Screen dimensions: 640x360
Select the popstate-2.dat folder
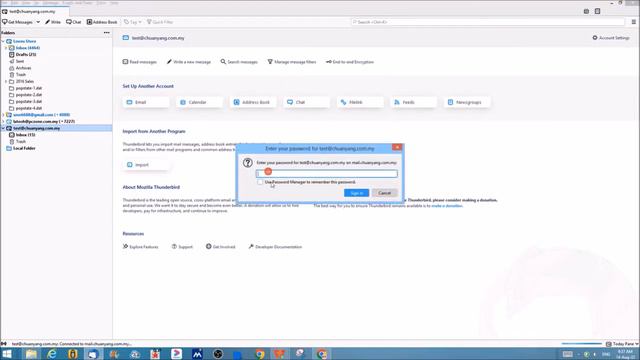(x=29, y=95)
